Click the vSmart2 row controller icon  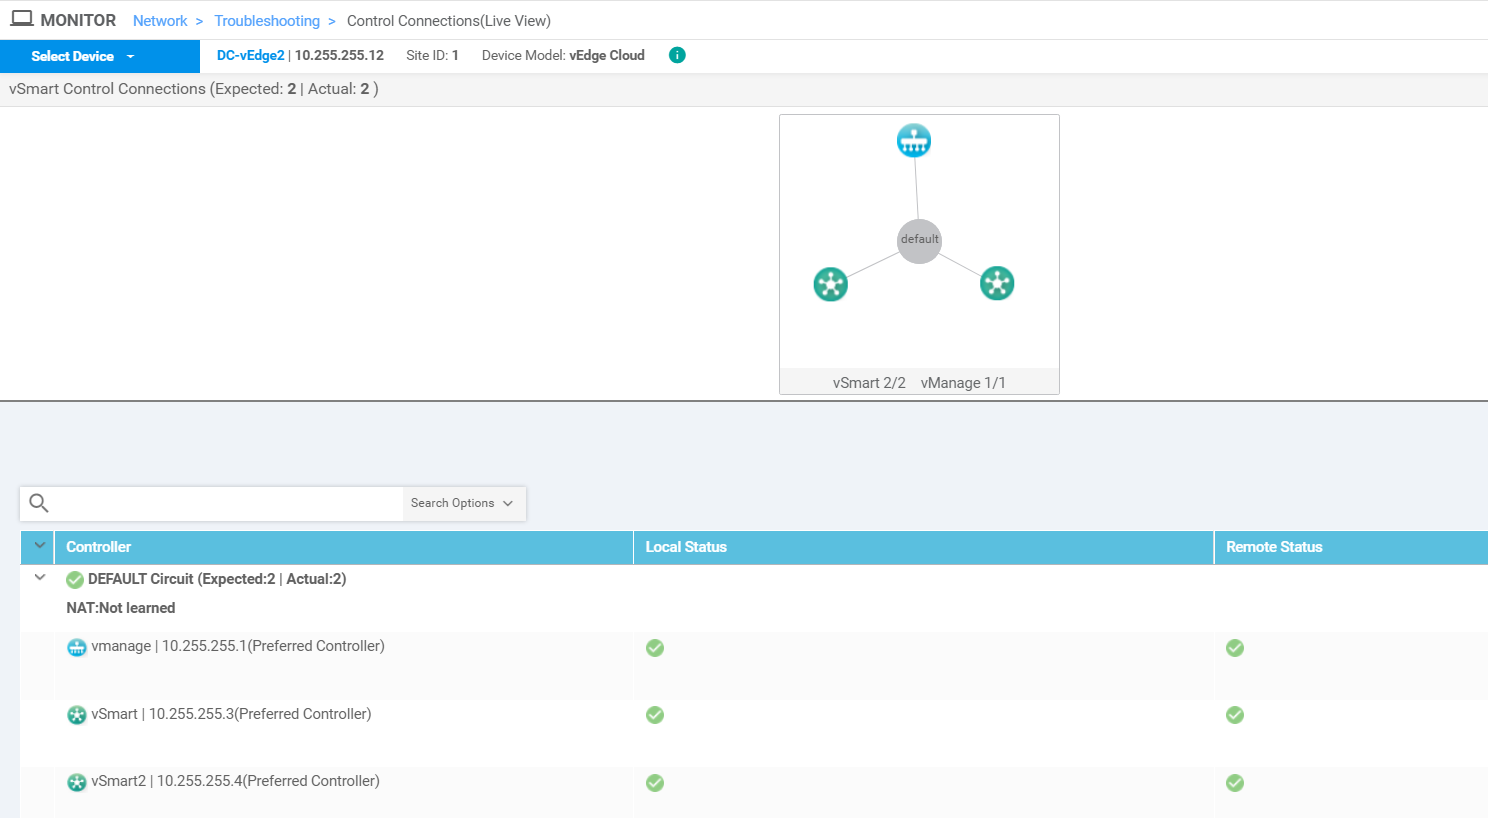76,782
